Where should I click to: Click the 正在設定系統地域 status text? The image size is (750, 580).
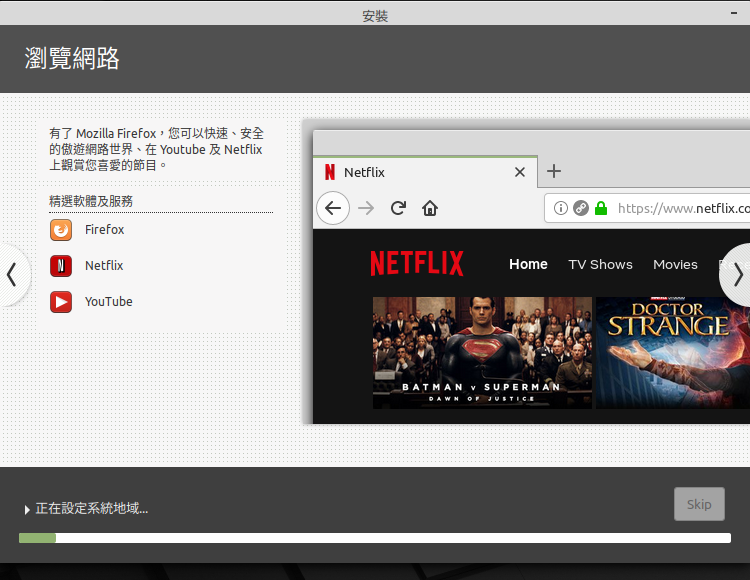coord(92,508)
